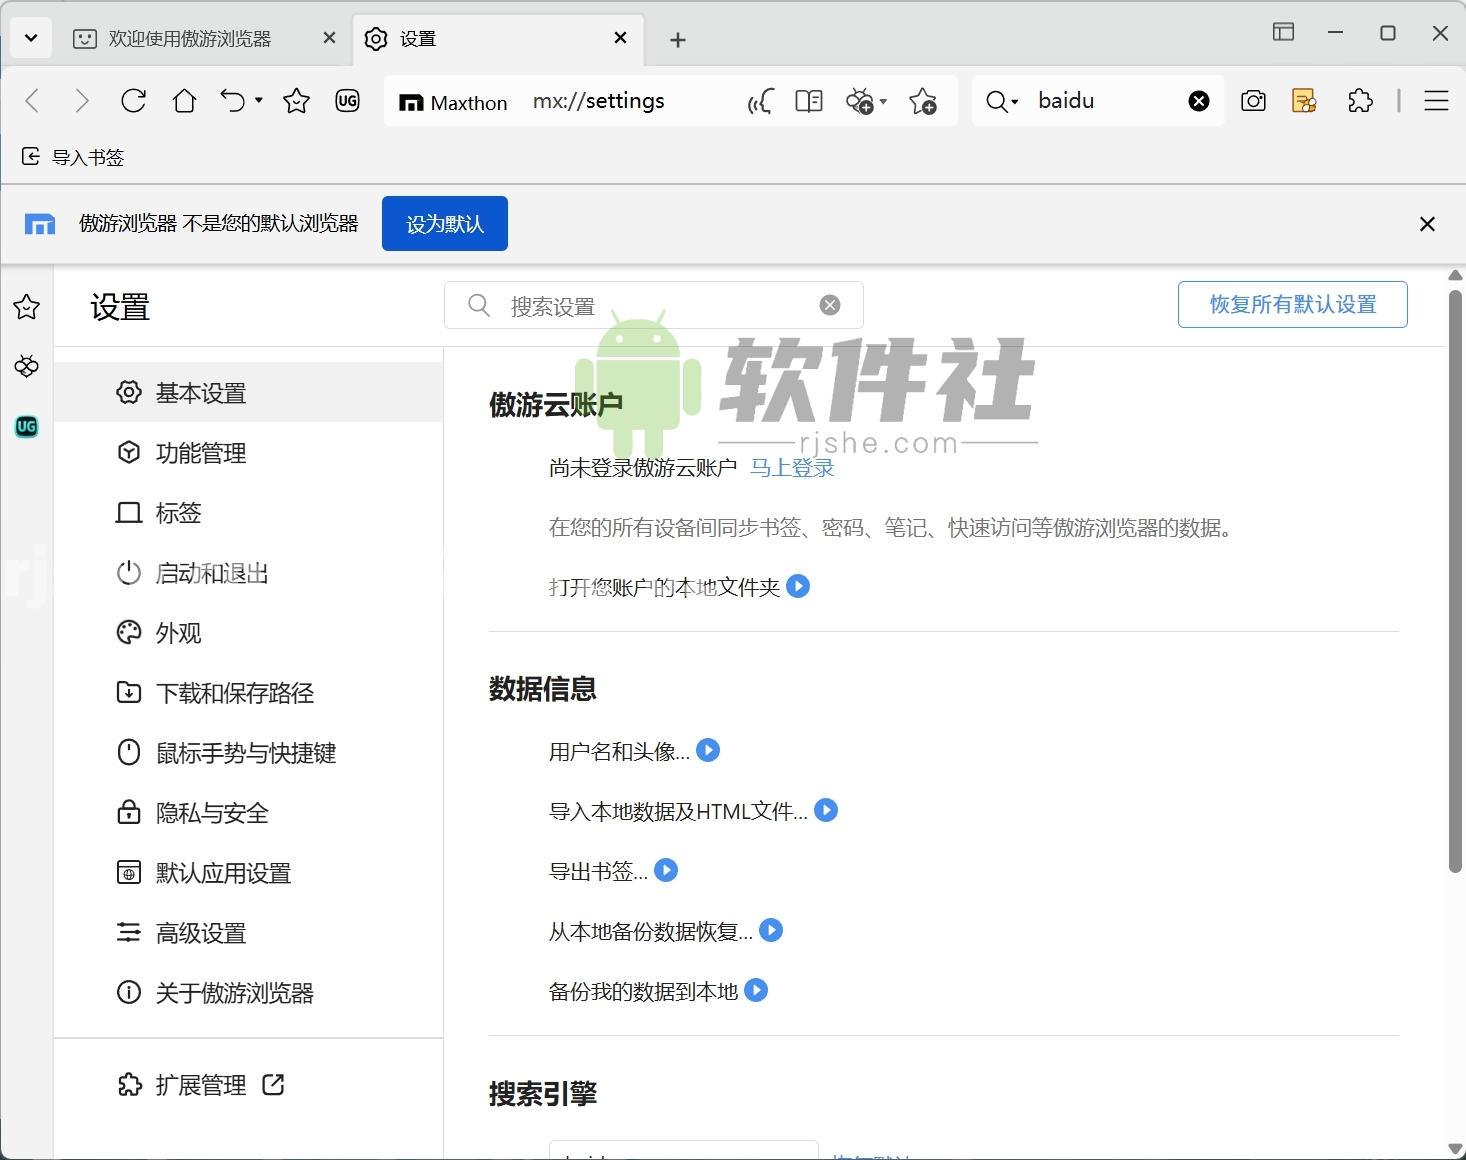Open the undo history dropdown arrow
Viewport: 1466px width, 1160px height.
[x=257, y=100]
